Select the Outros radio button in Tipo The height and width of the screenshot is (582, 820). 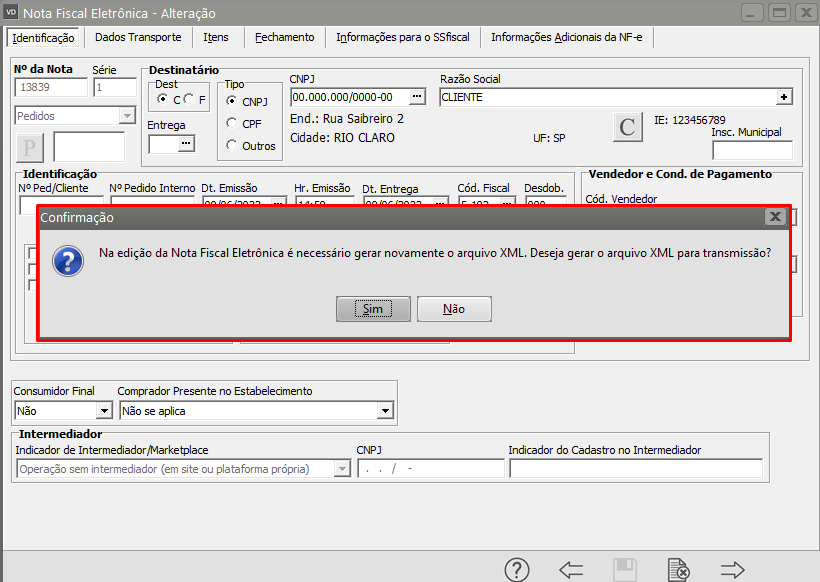(232, 145)
